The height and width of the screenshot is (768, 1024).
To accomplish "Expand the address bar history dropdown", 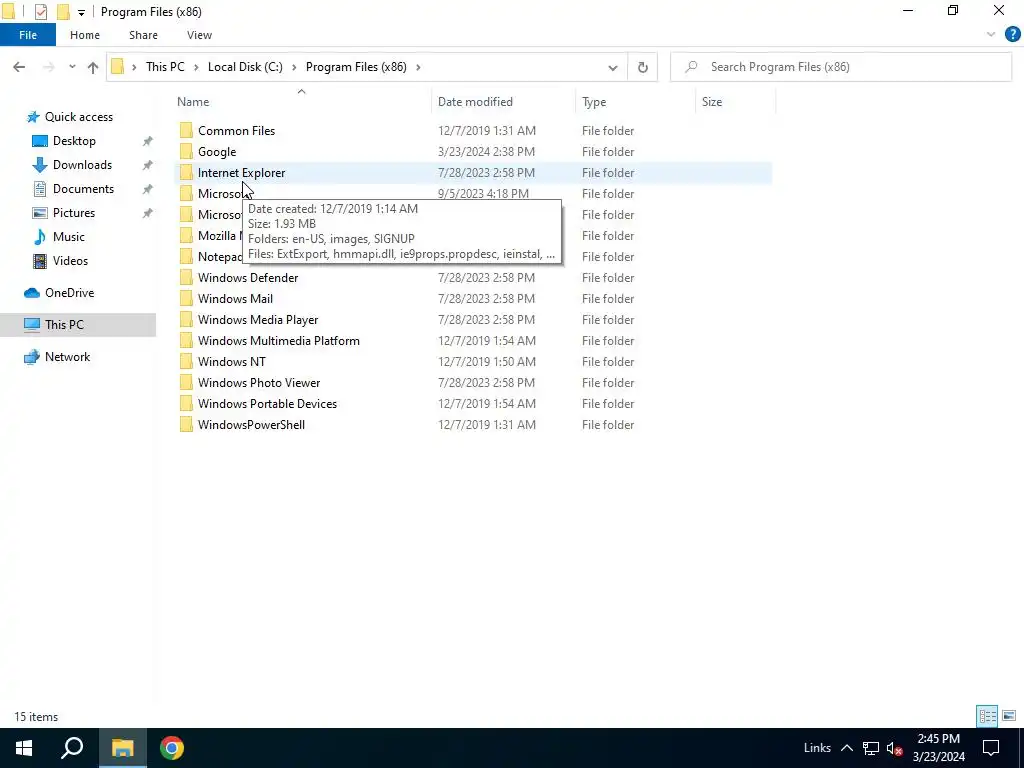I will [x=613, y=67].
